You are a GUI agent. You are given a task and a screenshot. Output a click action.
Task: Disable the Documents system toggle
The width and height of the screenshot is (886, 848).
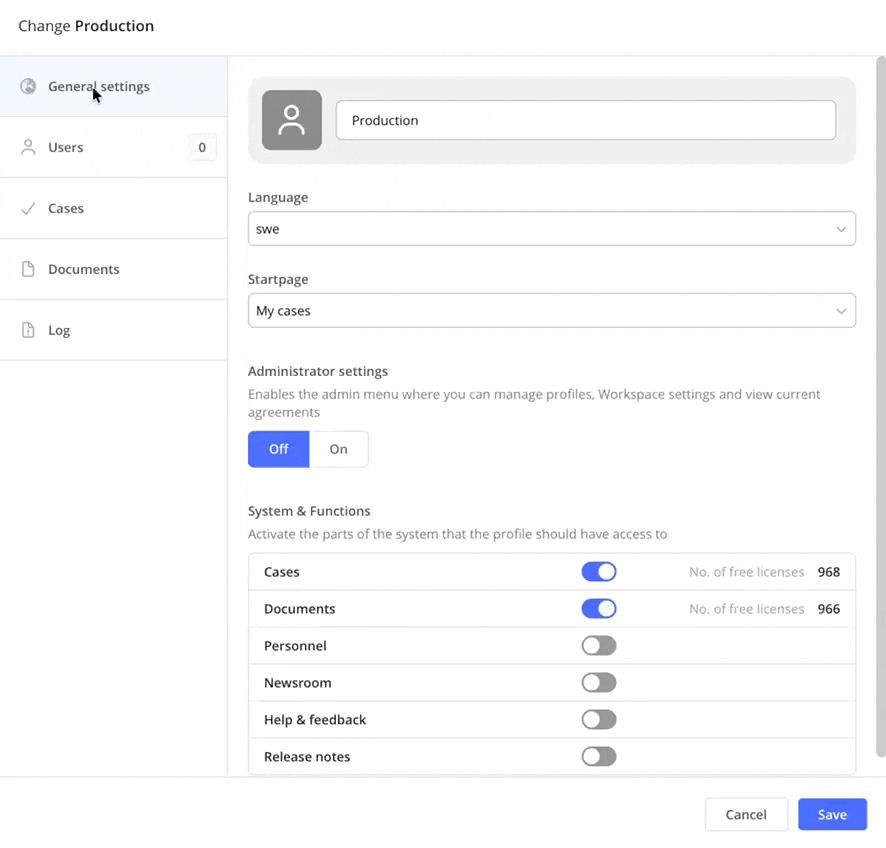(x=599, y=609)
